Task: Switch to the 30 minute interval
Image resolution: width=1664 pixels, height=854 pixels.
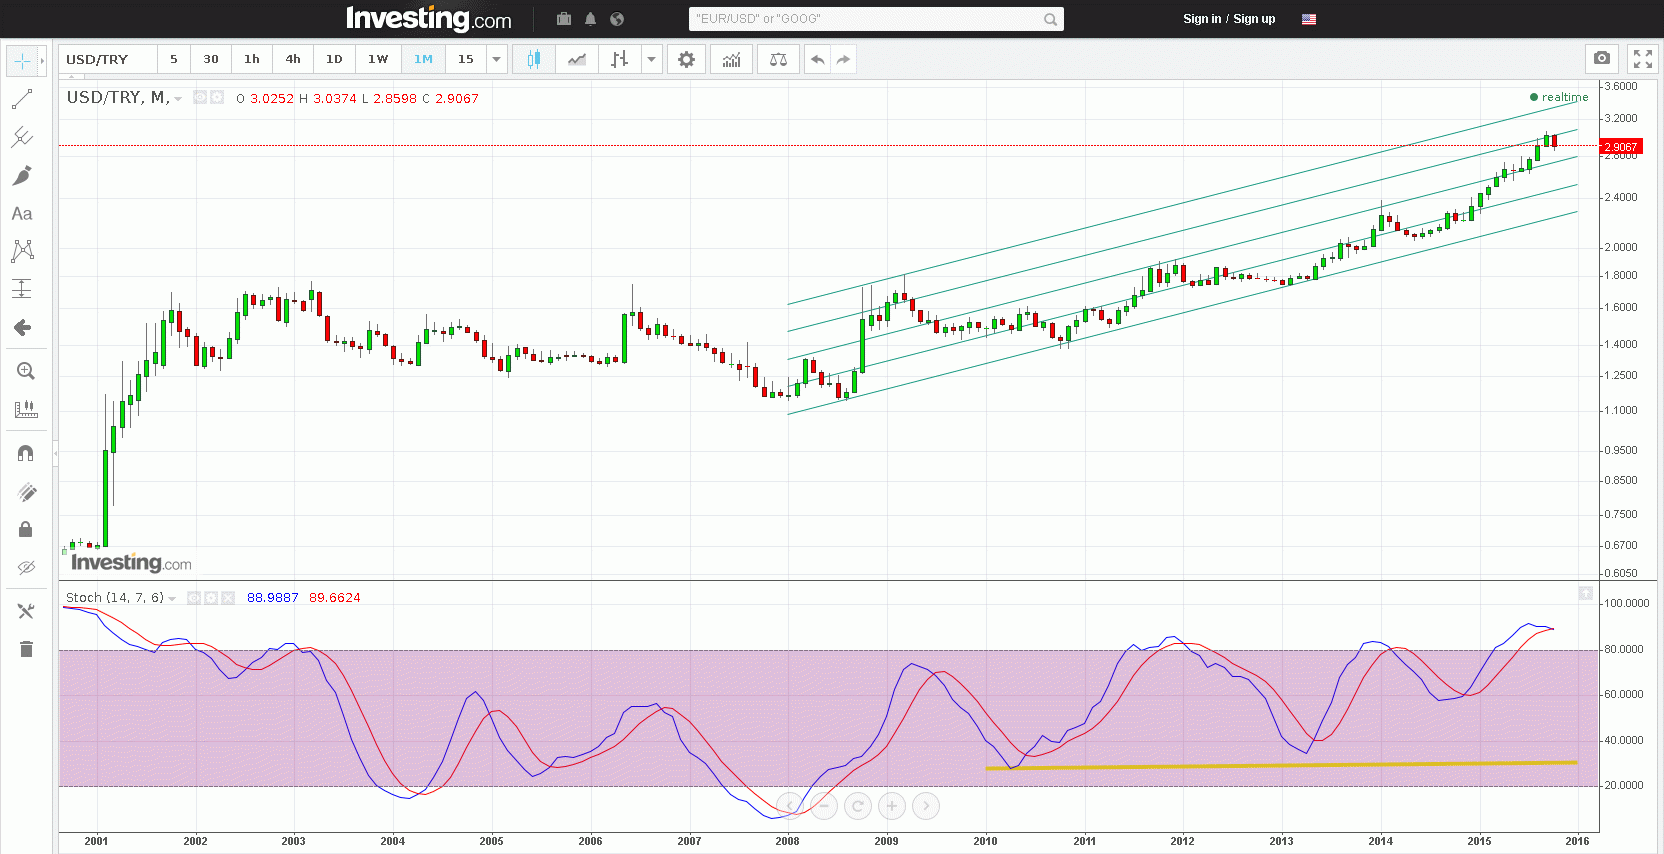Action: [211, 59]
